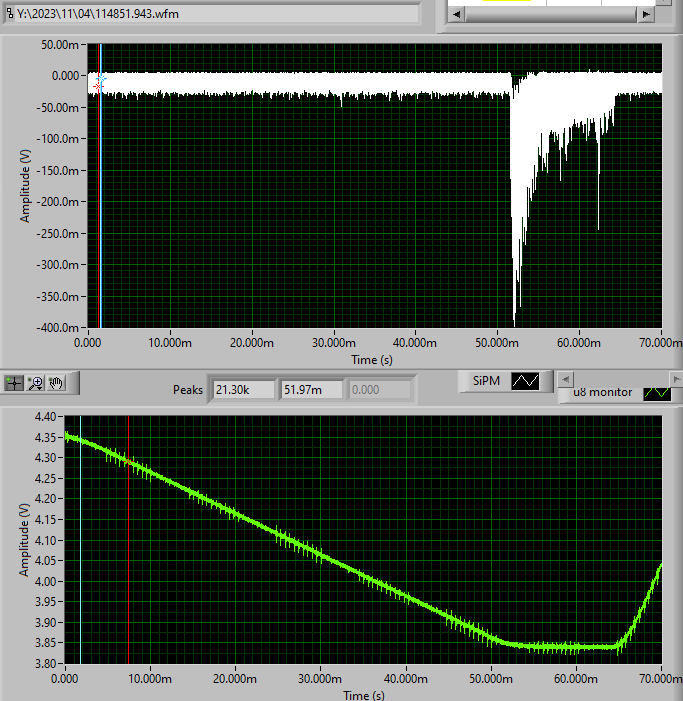Select the cursor movement crosshair tool
This screenshot has width=683, height=701.
coord(14,383)
